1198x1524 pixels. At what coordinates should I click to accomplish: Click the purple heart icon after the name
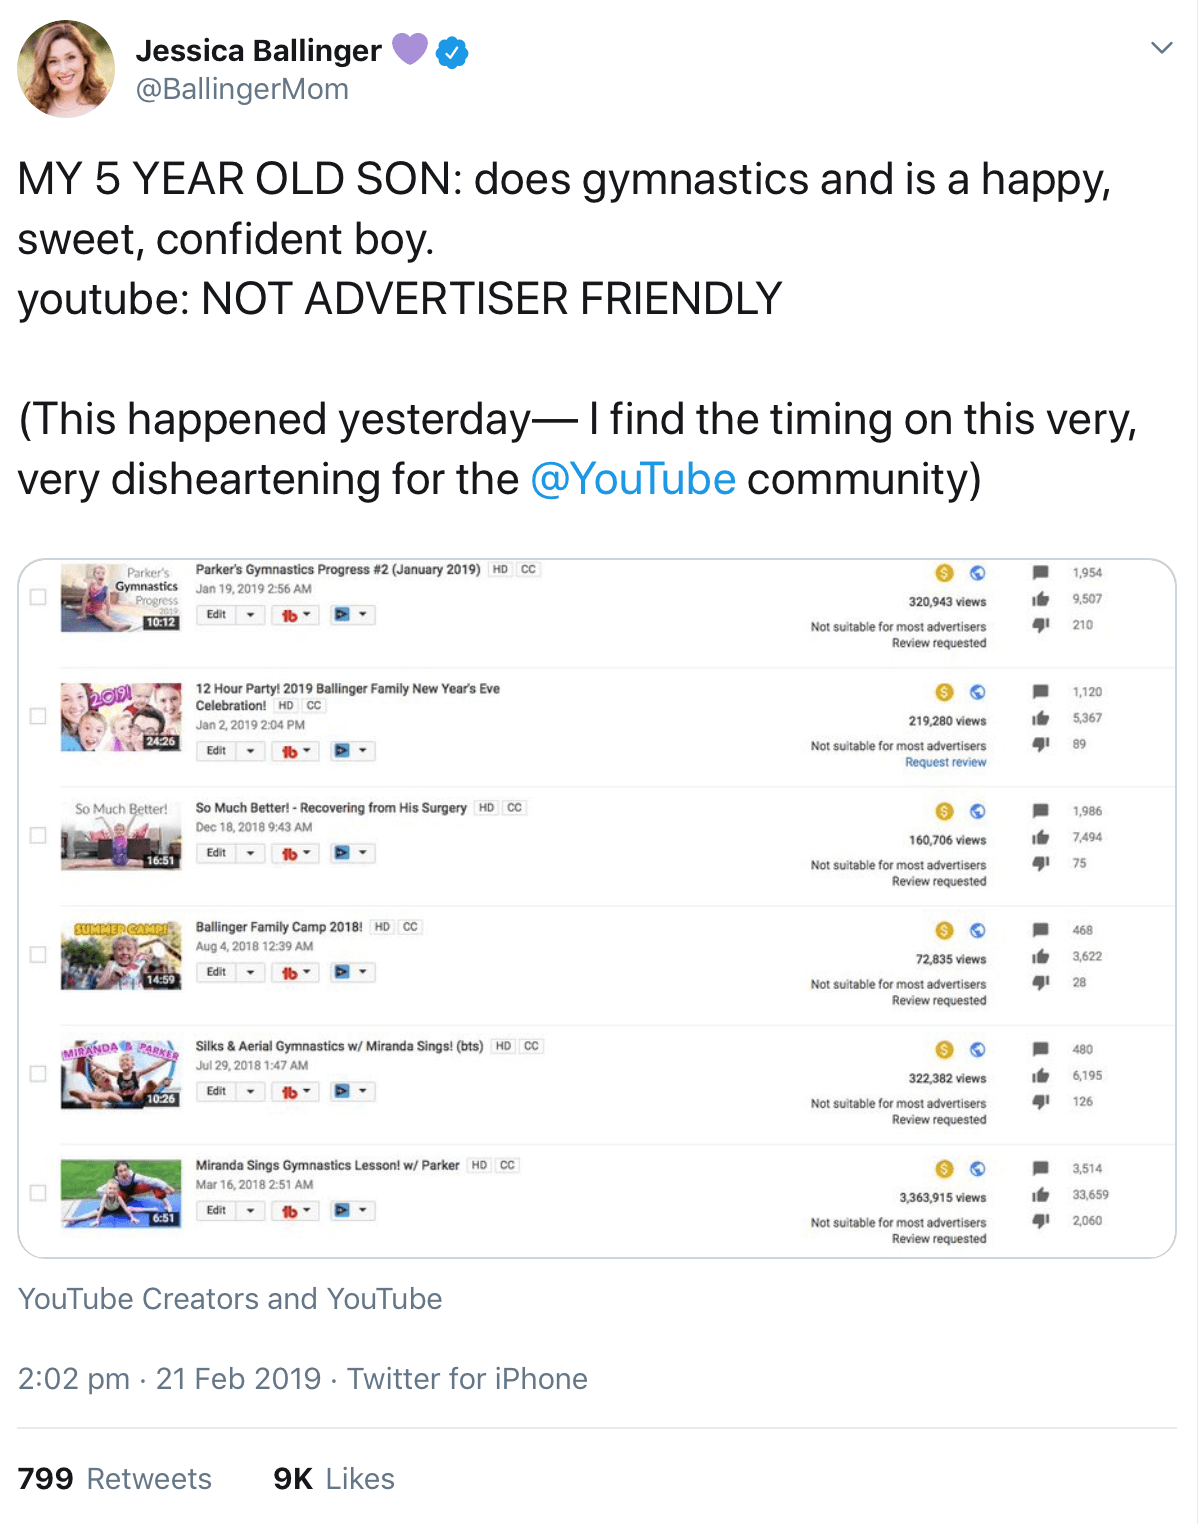(x=409, y=48)
